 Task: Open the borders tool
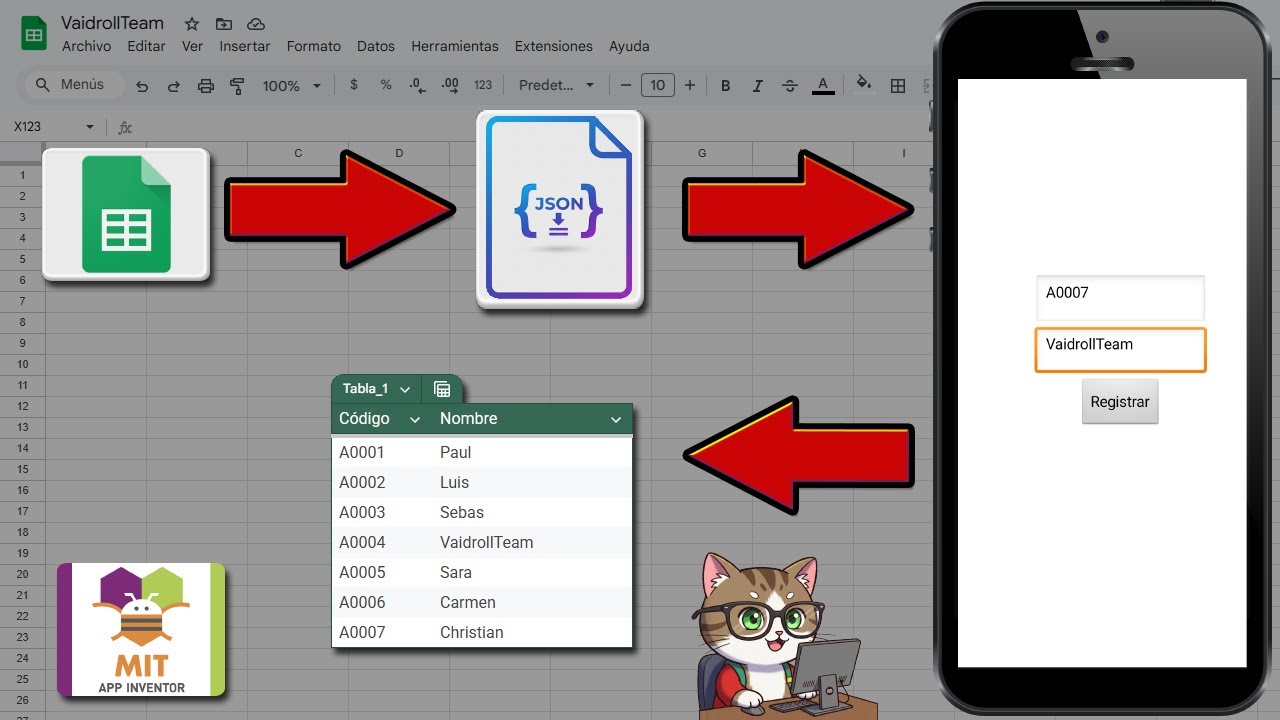coord(898,86)
